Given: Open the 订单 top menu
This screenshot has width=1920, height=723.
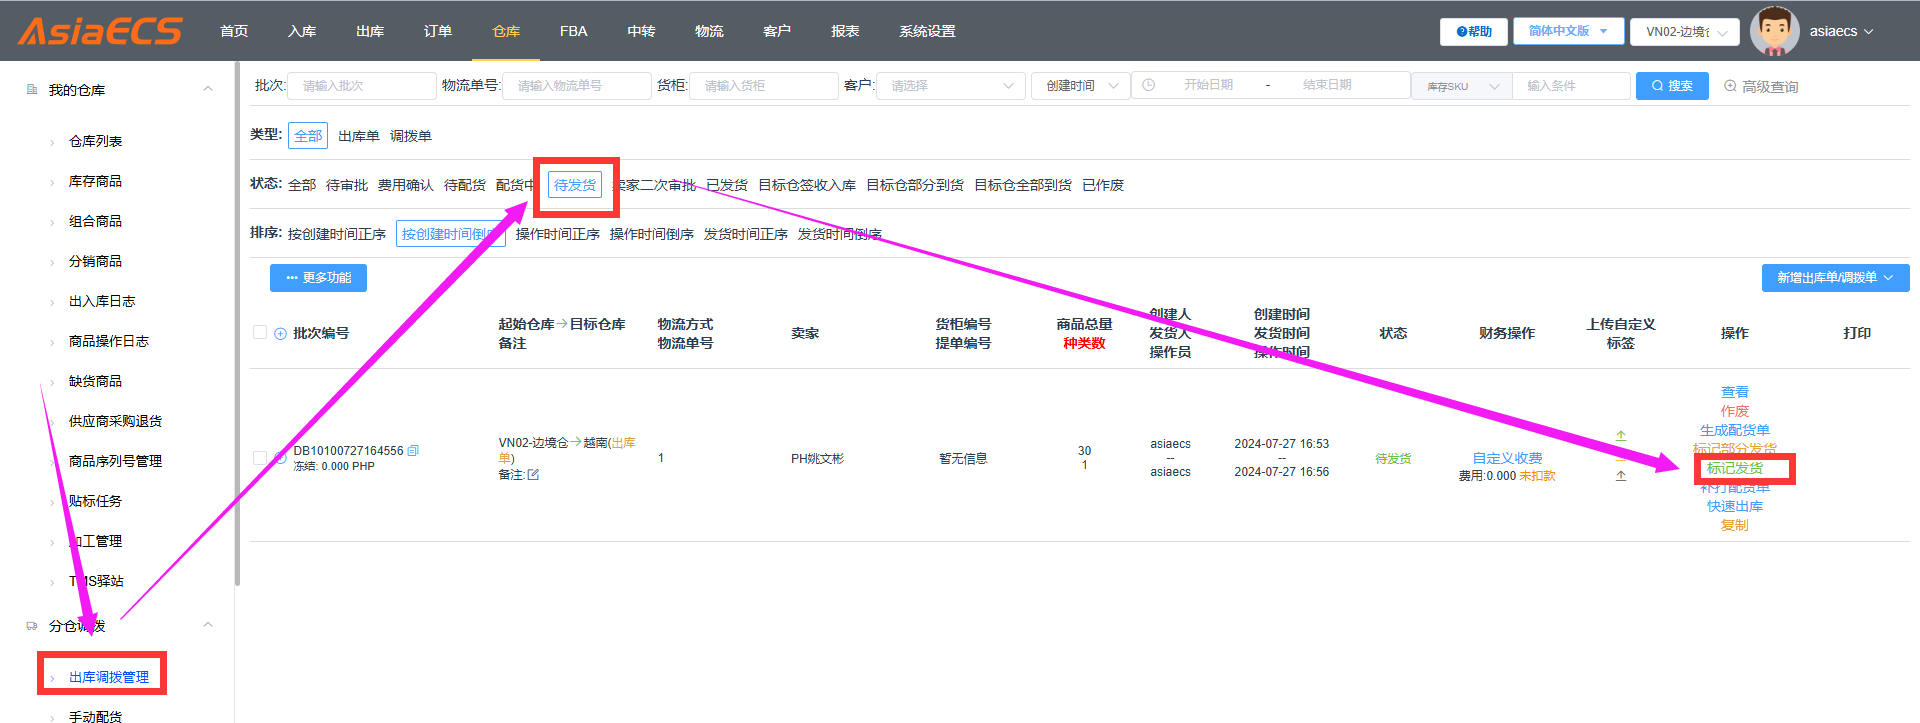Looking at the screenshot, I should [438, 32].
